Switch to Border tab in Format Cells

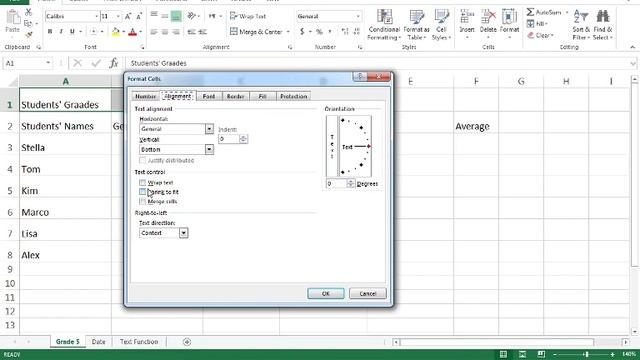[x=236, y=96]
